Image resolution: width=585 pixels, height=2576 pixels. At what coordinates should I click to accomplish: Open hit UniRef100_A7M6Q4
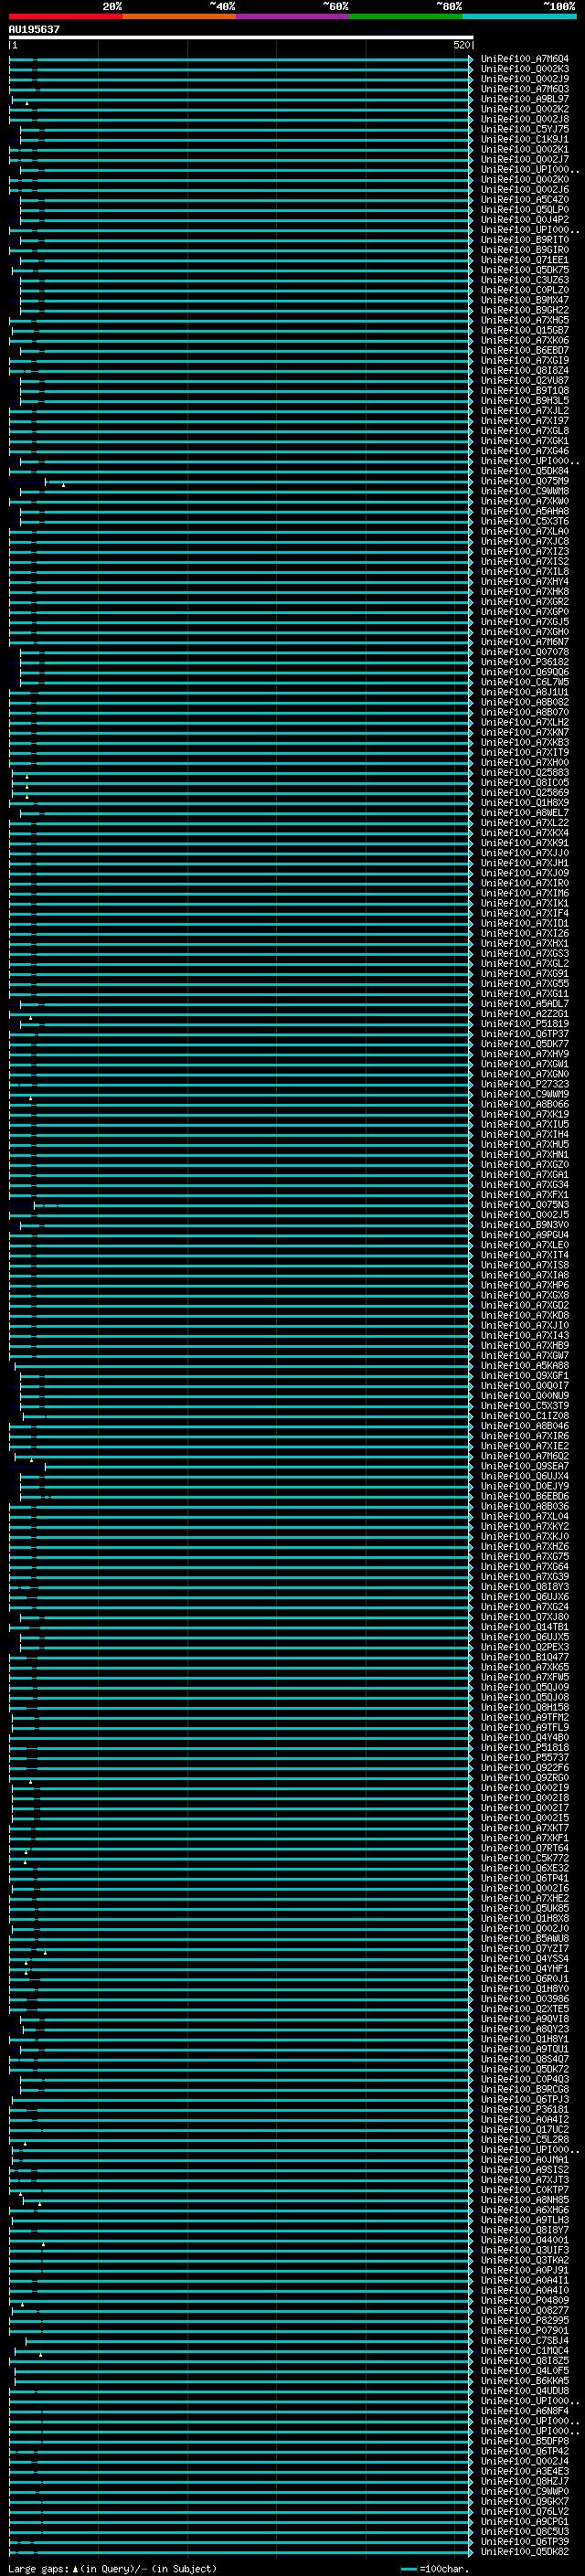pos(525,59)
